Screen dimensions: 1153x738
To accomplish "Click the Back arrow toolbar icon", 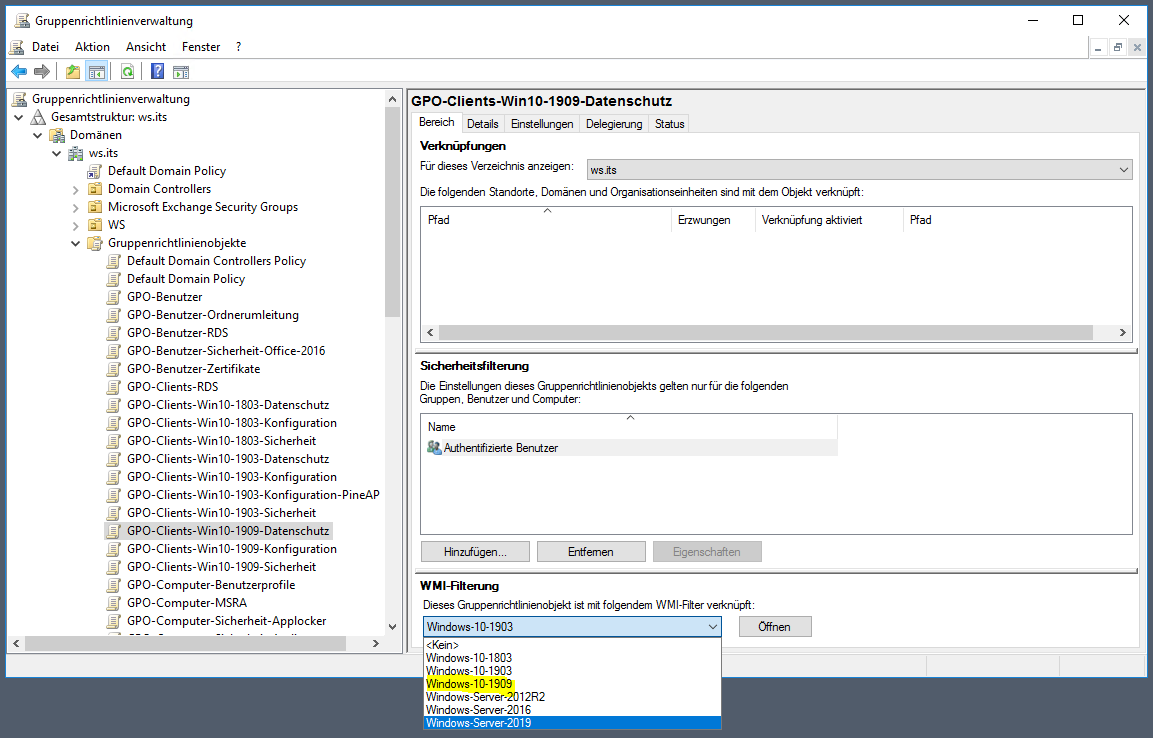I will tap(19, 71).
